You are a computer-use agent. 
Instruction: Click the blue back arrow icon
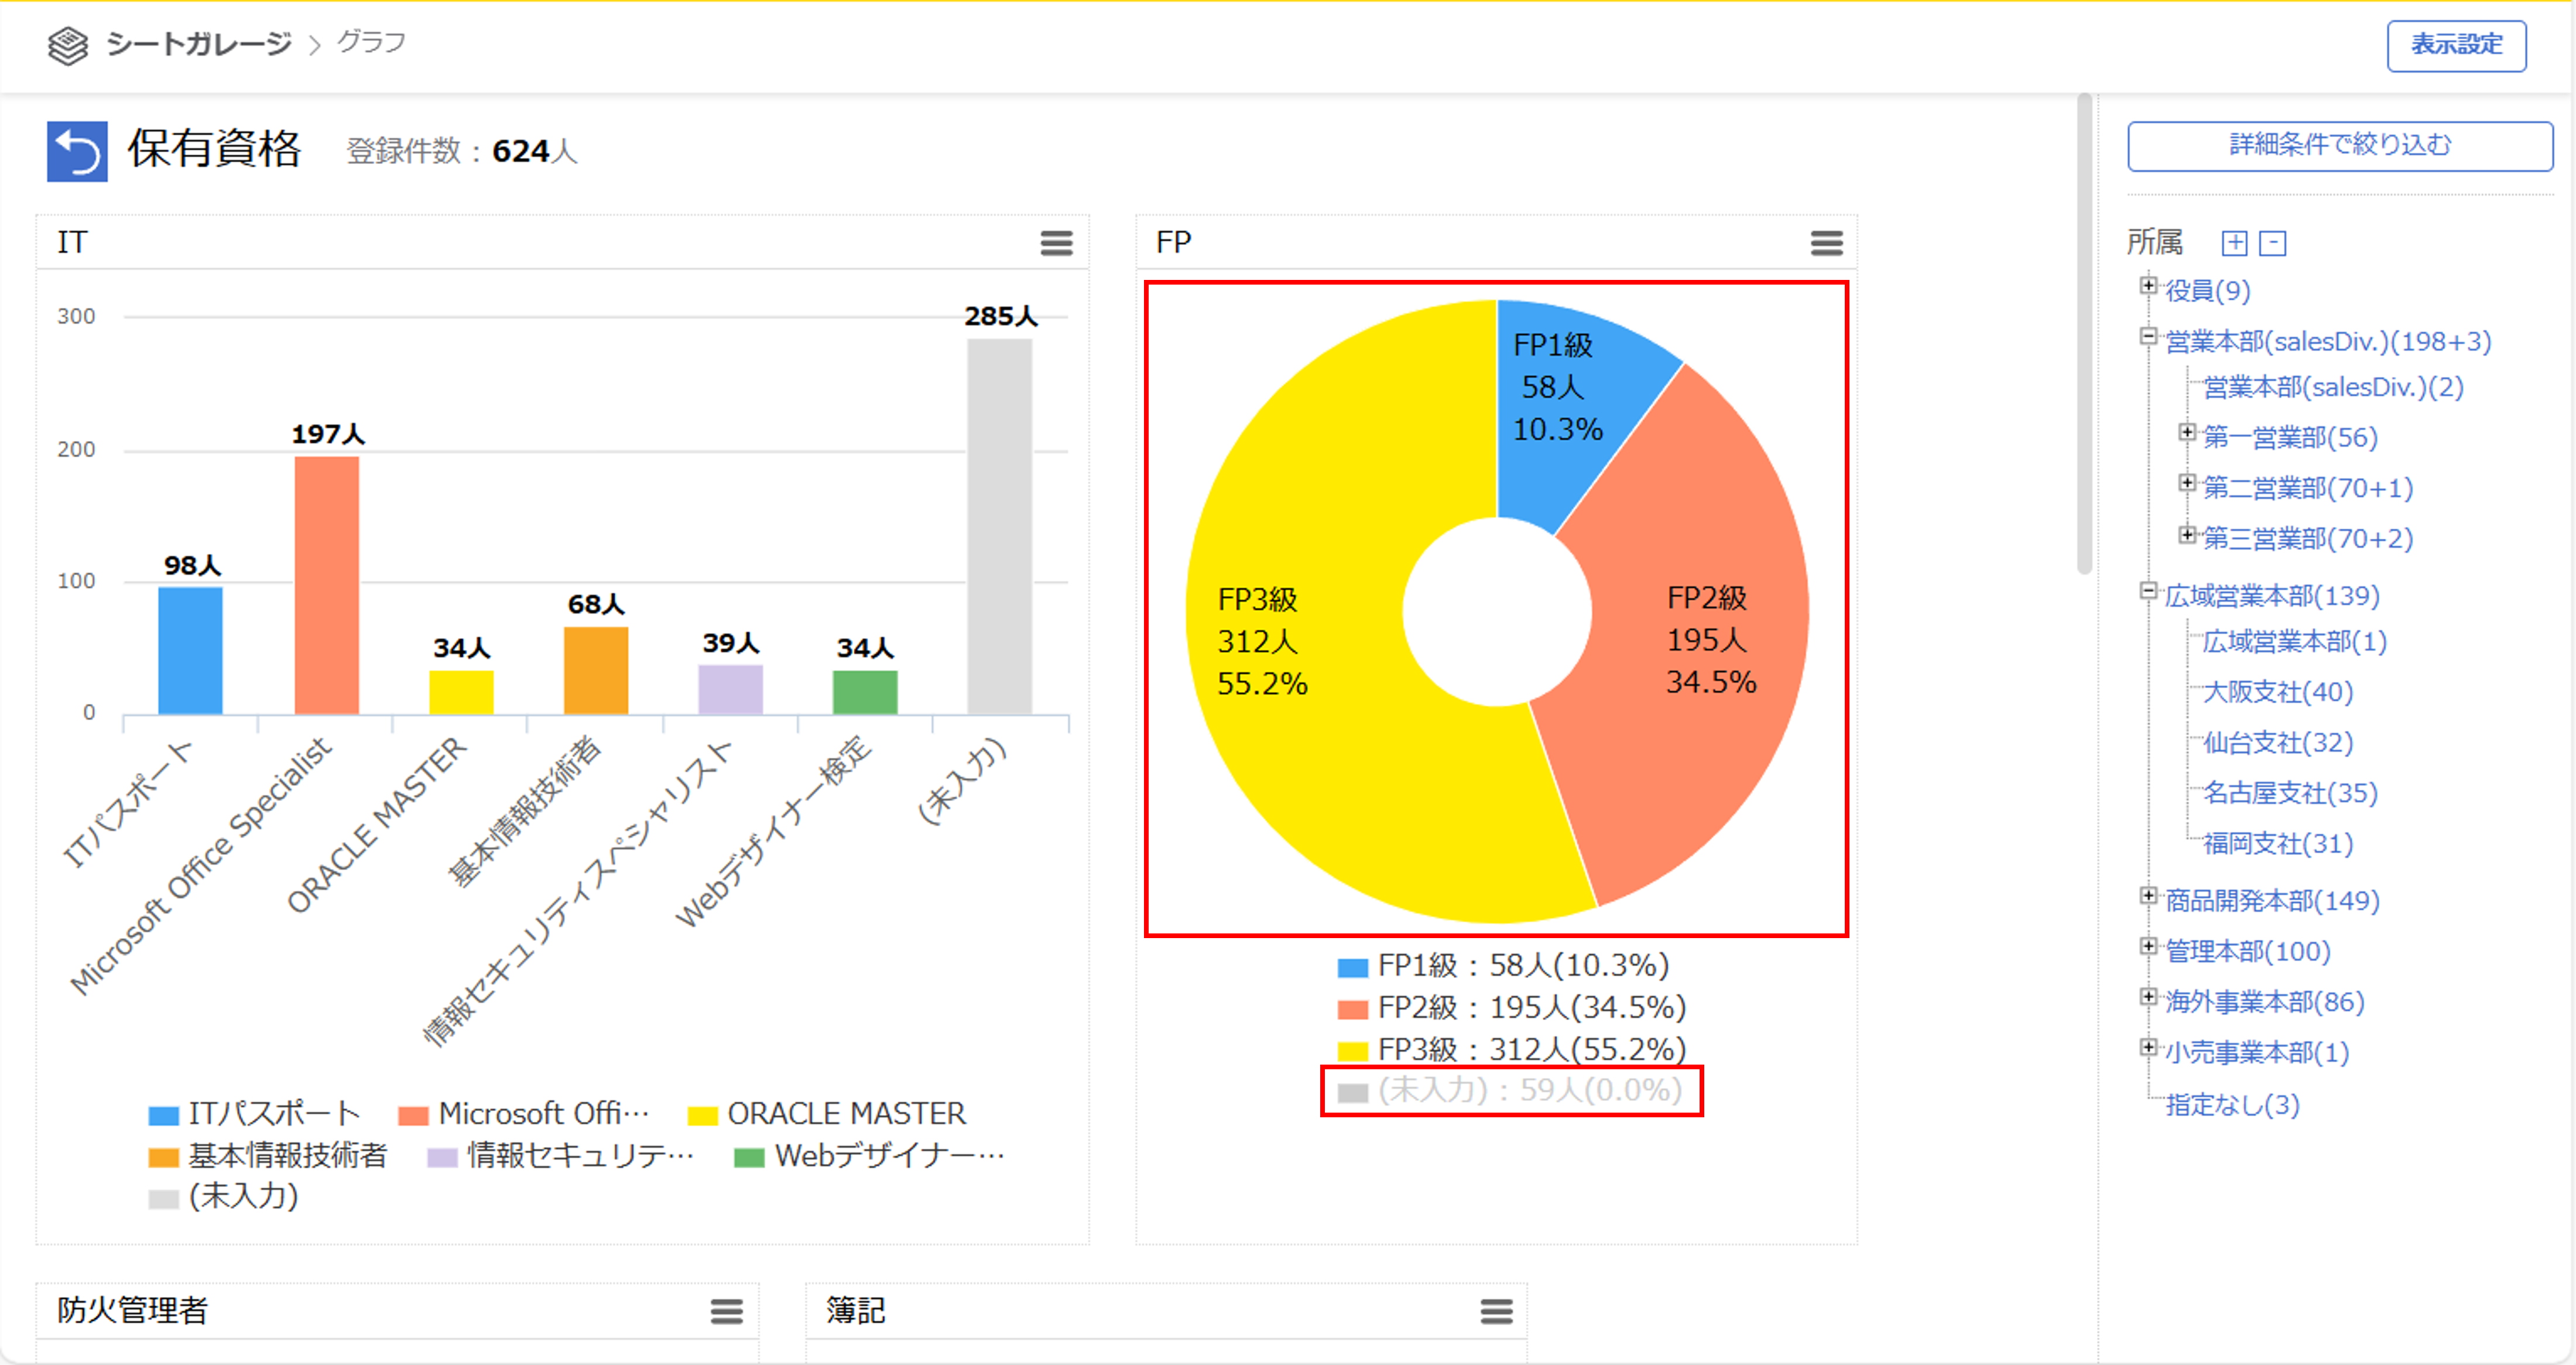77,152
